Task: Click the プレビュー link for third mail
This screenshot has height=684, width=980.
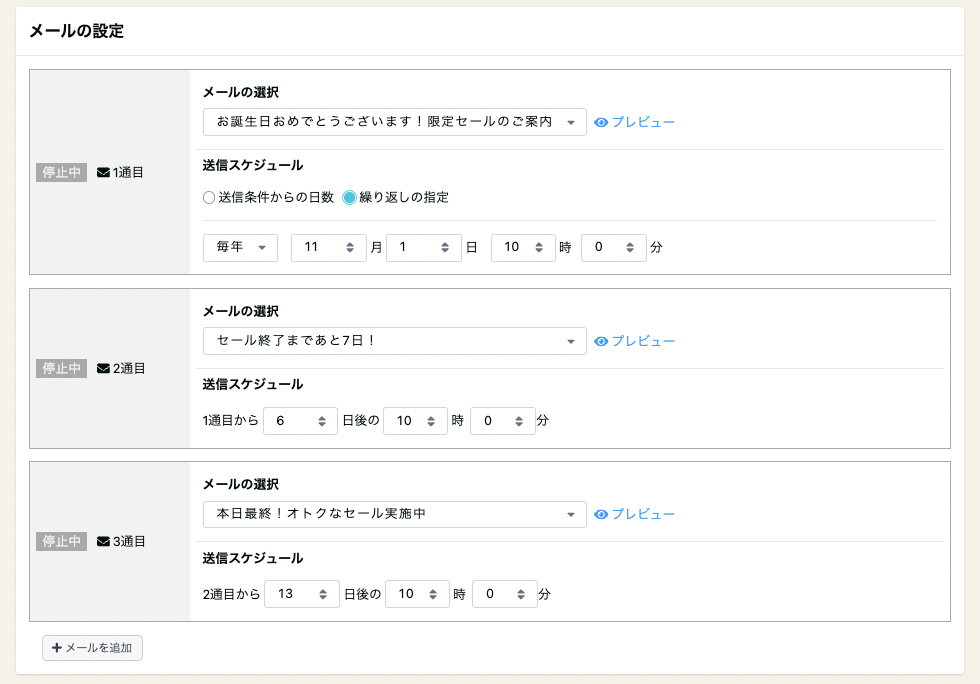Action: pos(643,514)
